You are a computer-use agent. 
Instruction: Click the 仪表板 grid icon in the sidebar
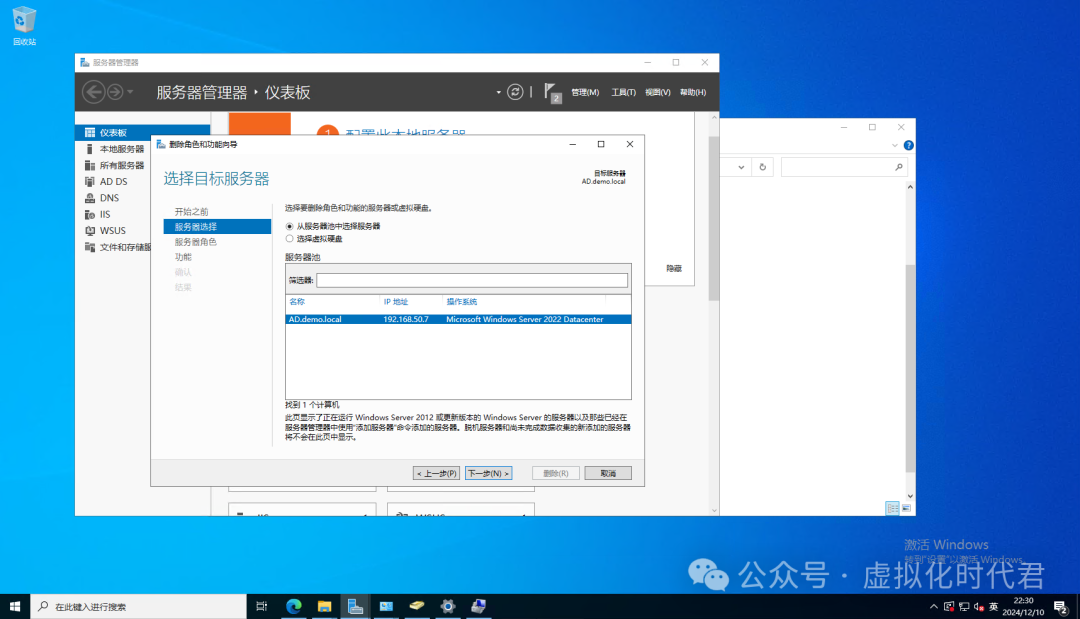90,132
